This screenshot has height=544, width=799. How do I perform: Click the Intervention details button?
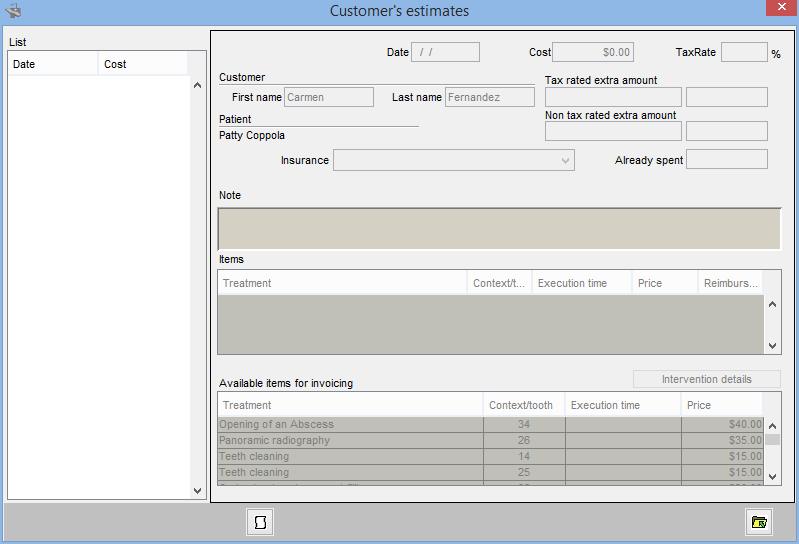[706, 379]
